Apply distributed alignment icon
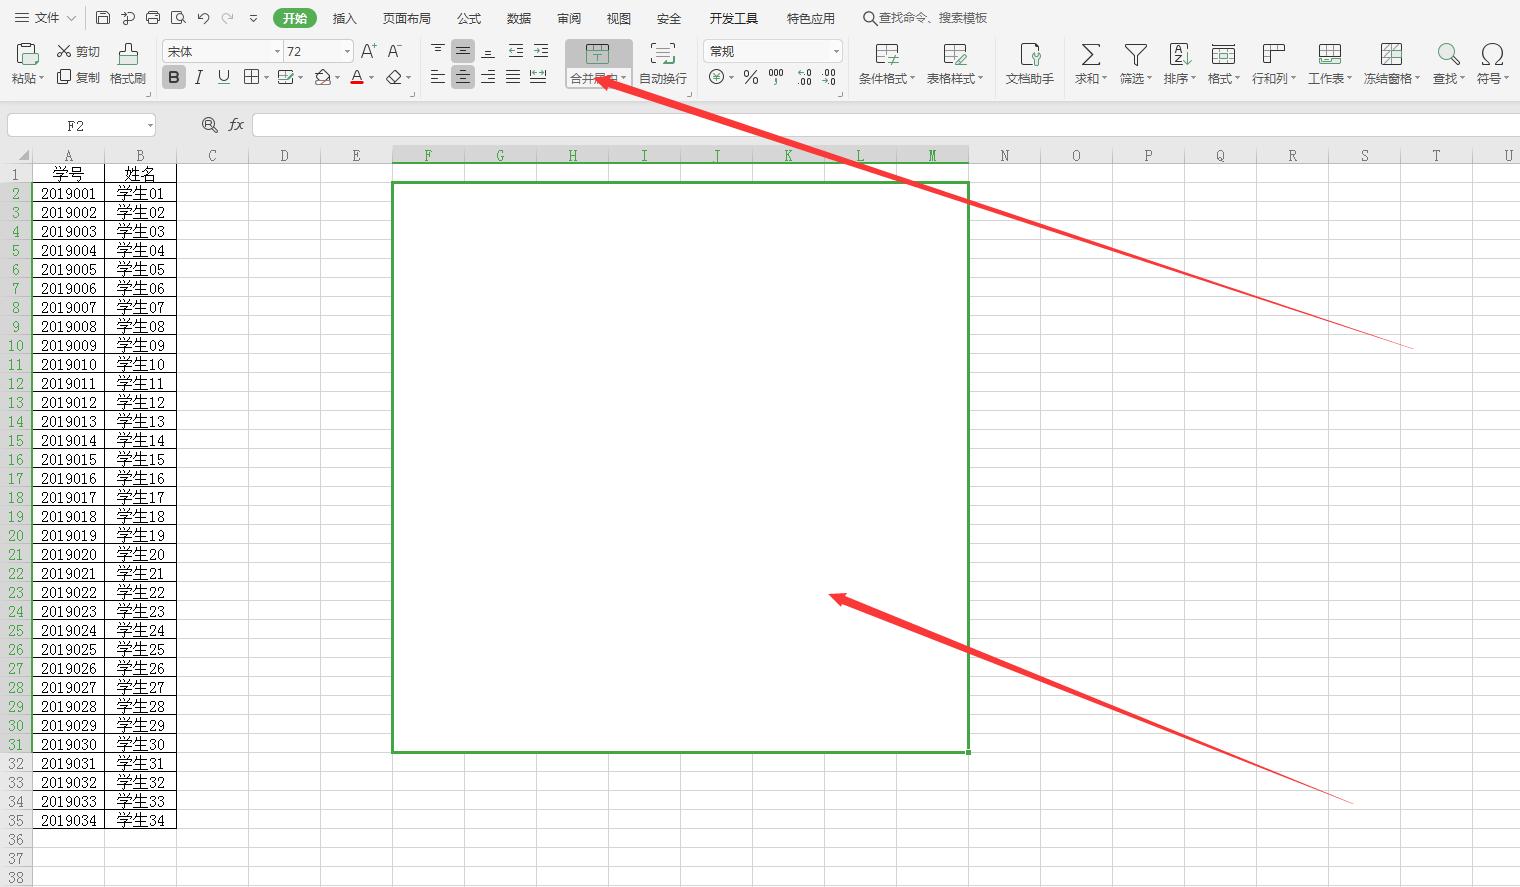The image size is (1520, 887). coord(538,77)
